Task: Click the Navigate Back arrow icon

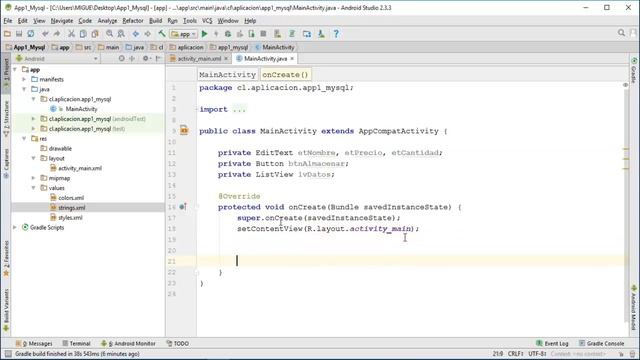Action: tap(136, 34)
